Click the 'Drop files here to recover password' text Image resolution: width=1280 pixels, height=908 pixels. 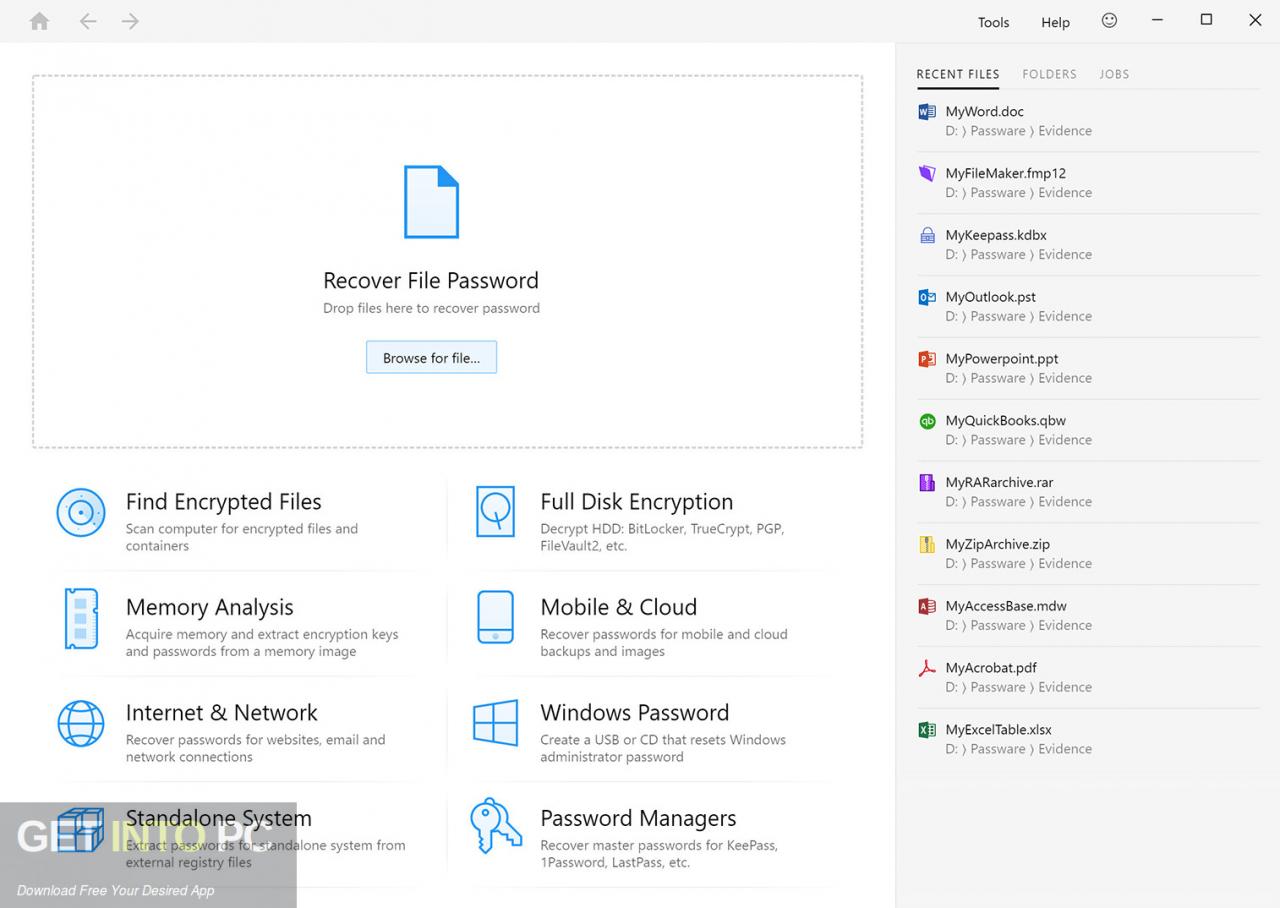[431, 308]
